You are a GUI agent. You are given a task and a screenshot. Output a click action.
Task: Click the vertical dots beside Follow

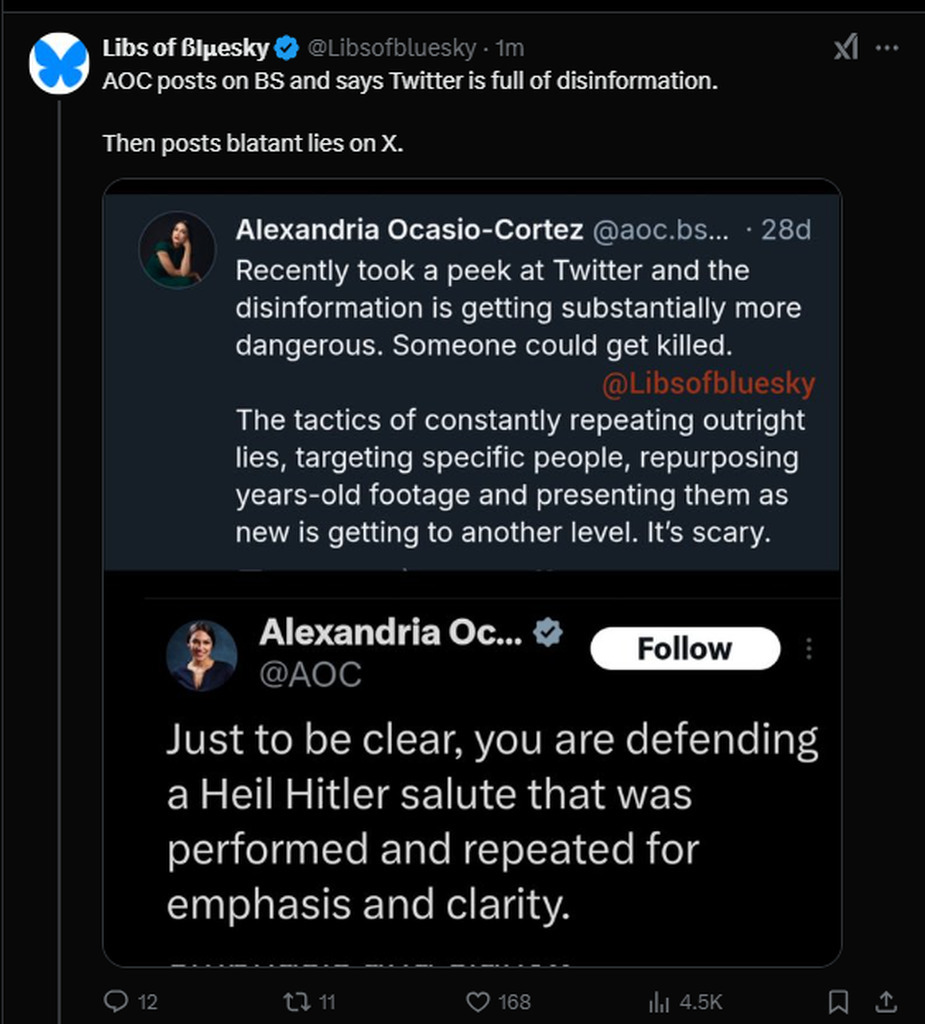(x=809, y=649)
